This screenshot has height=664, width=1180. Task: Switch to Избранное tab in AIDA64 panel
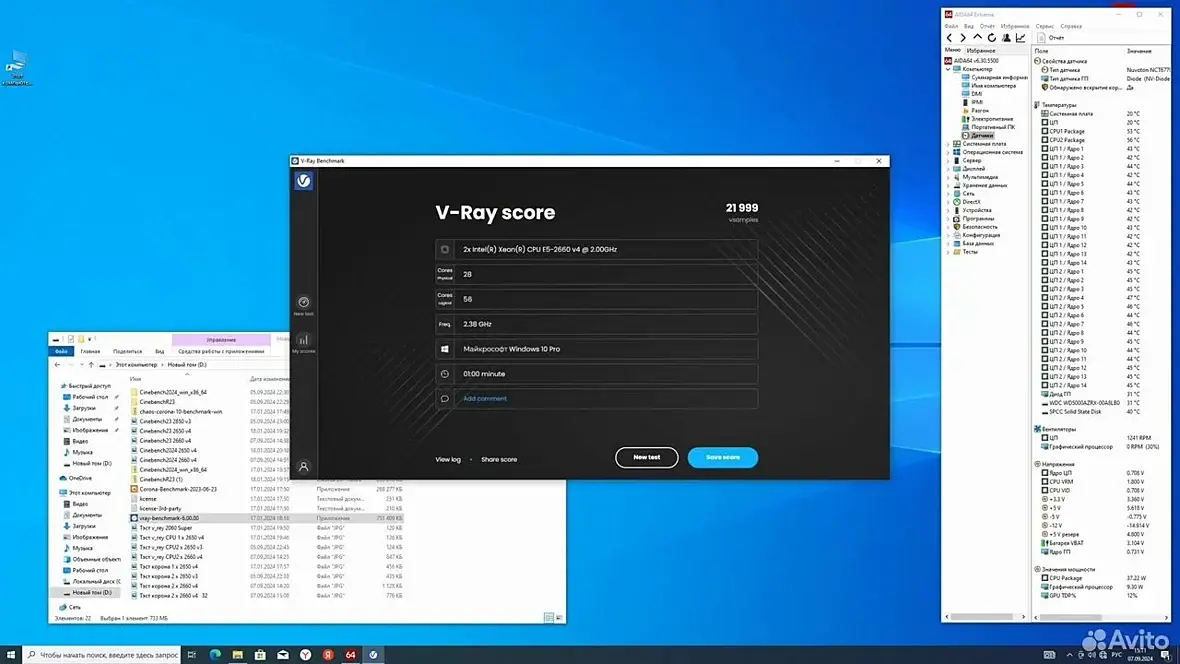[981, 50]
